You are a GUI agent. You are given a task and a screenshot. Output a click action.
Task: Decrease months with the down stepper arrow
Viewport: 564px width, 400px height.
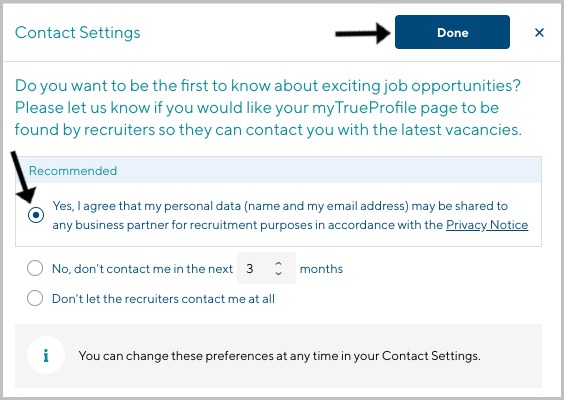tap(278, 273)
